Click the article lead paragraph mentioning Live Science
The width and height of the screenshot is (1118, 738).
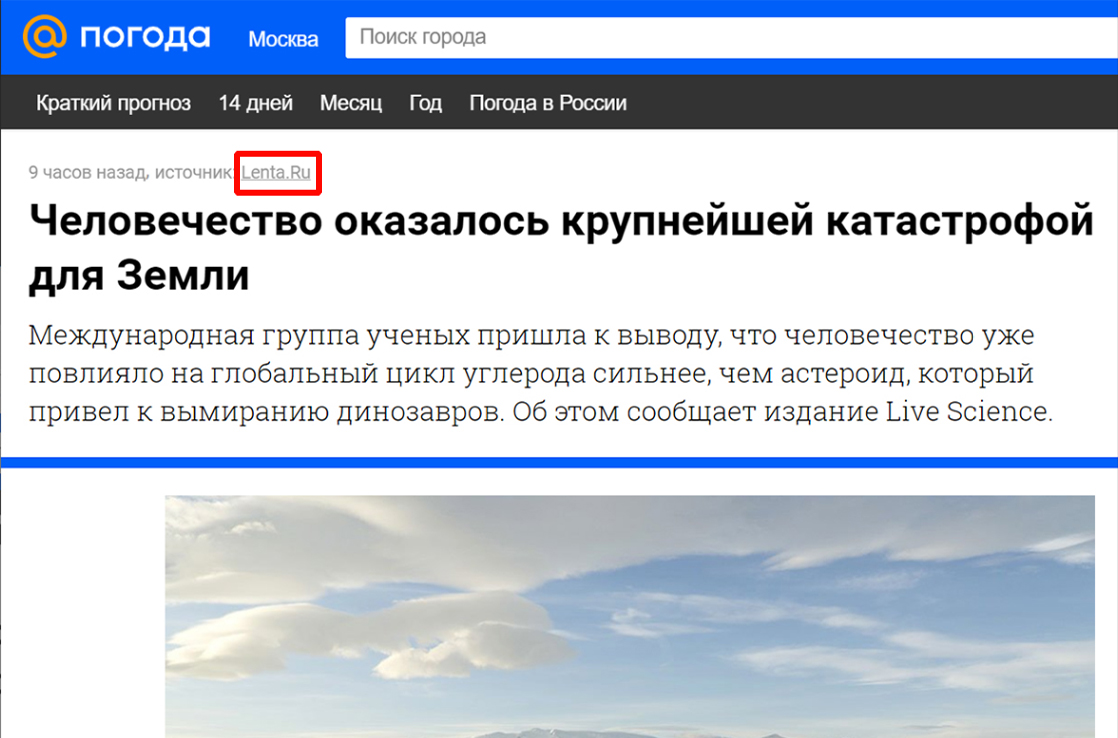(x=540, y=373)
